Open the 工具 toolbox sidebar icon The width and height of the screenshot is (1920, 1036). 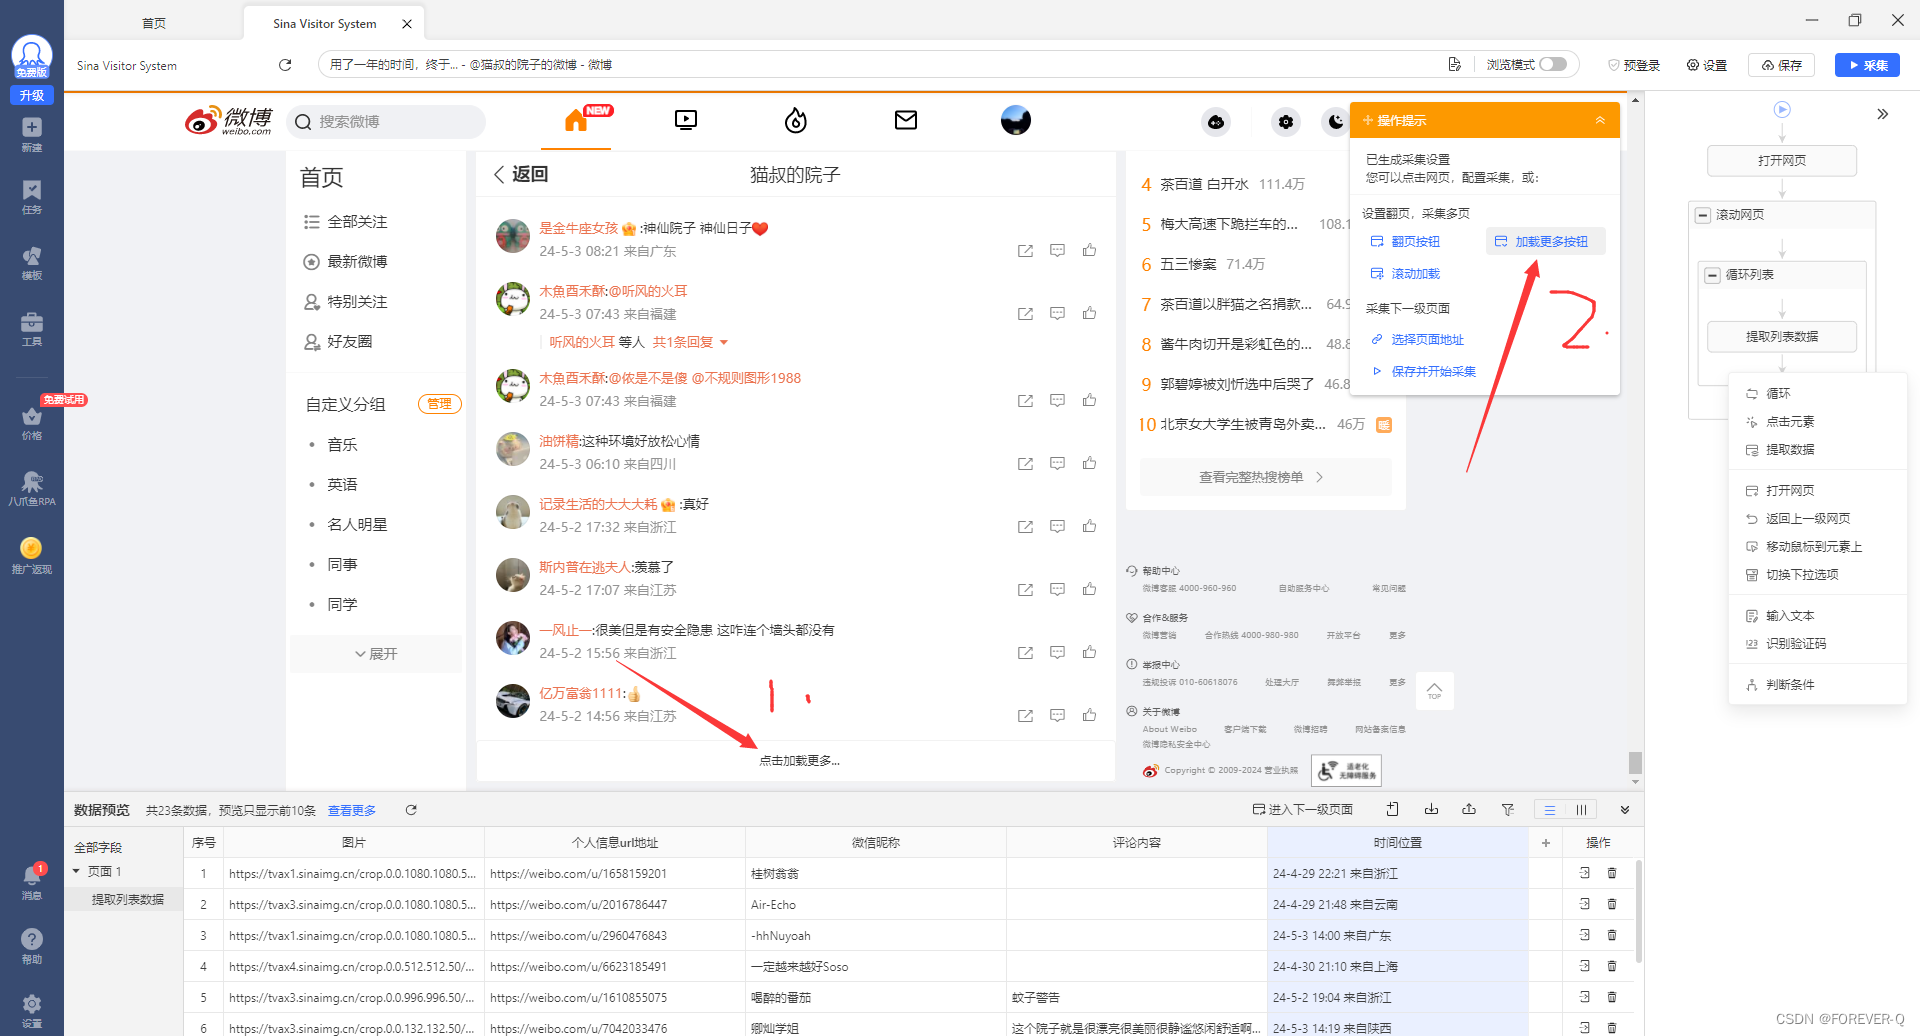[x=32, y=329]
